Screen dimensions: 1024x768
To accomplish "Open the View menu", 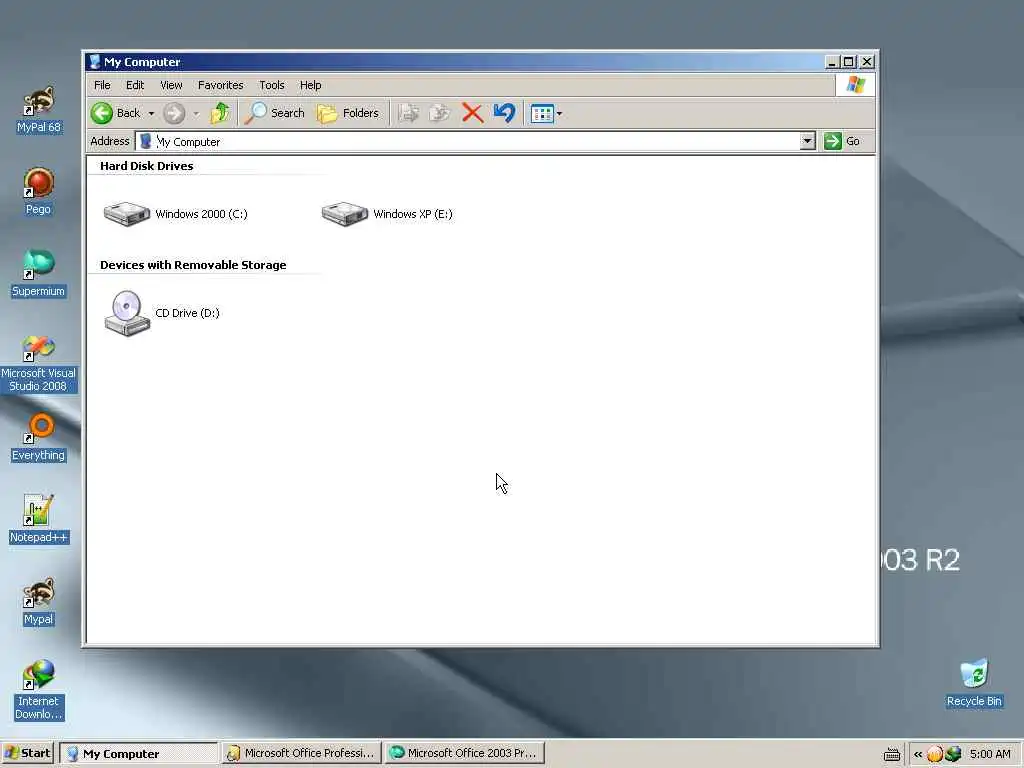I will tap(171, 85).
